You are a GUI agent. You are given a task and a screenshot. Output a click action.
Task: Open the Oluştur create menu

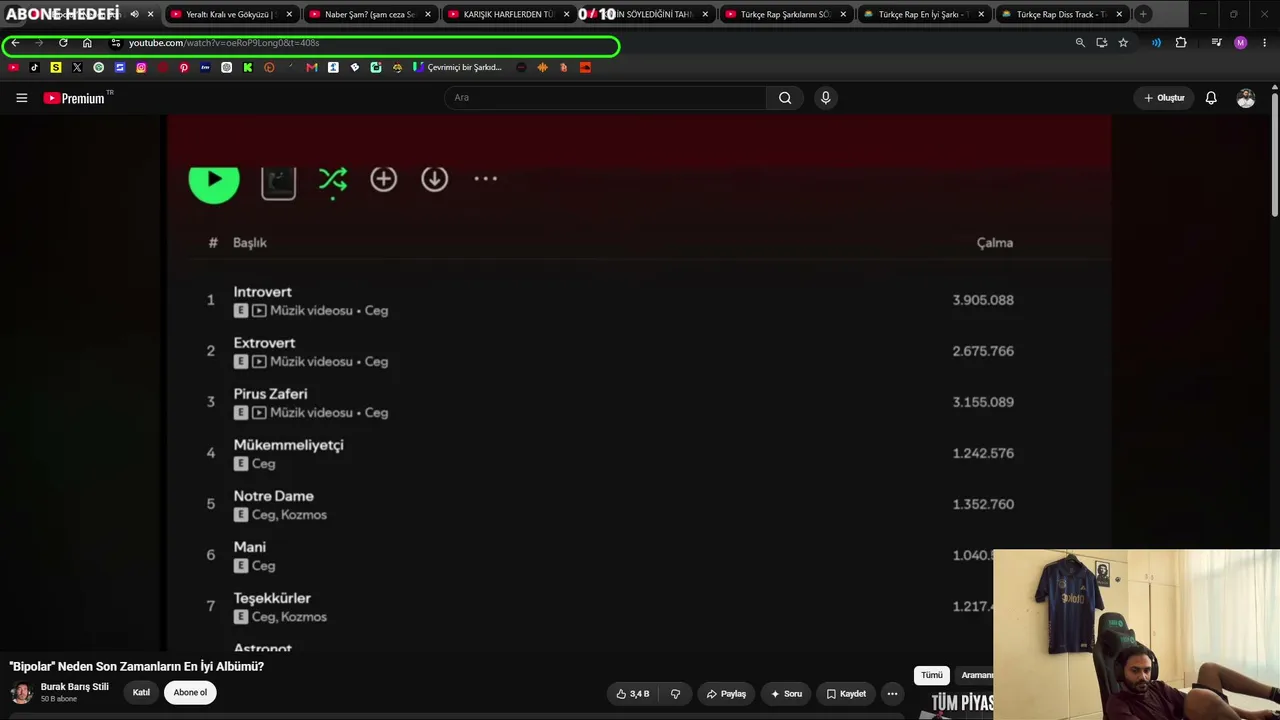click(1164, 98)
